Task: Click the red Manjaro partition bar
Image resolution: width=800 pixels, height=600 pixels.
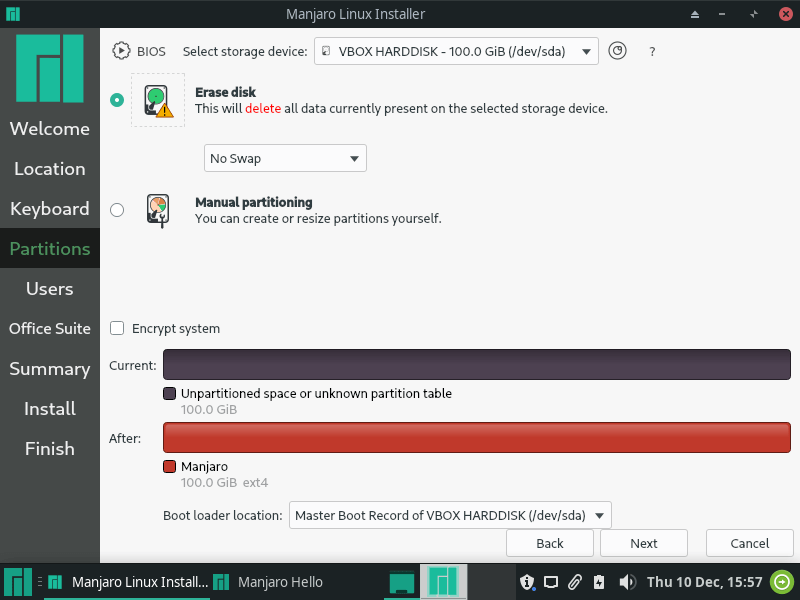Action: [477, 437]
